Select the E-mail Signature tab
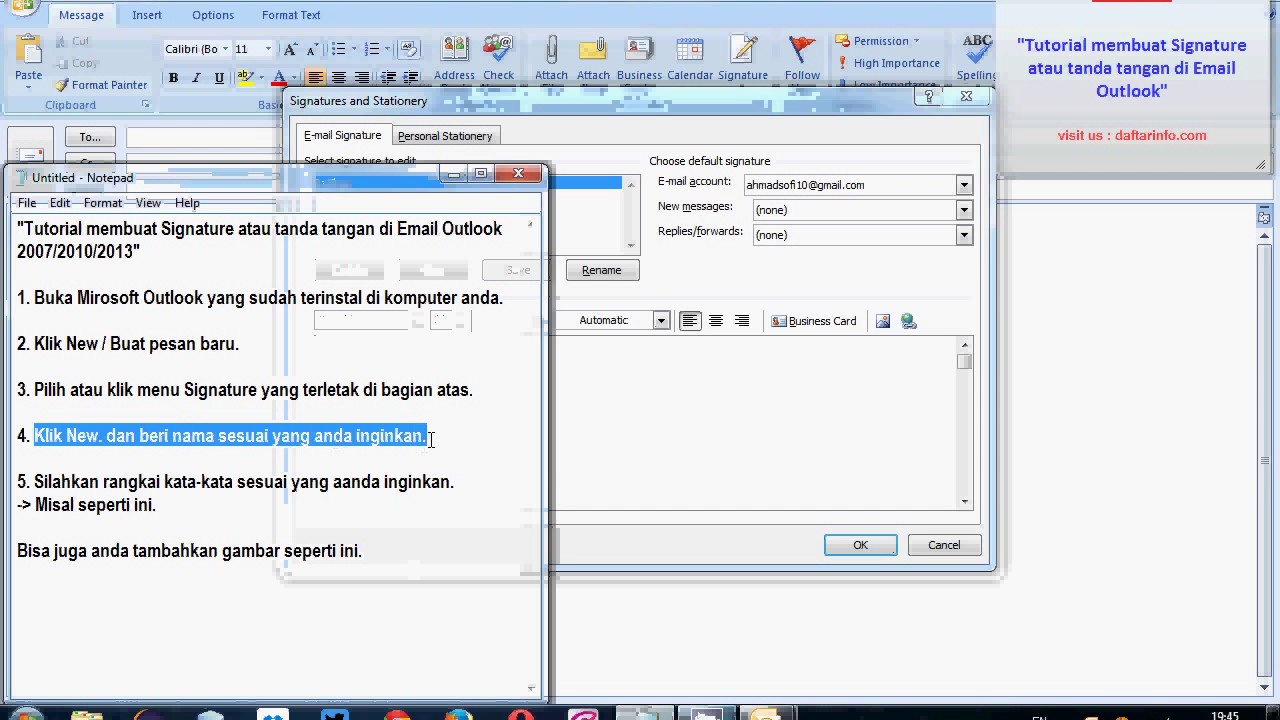The image size is (1280, 720). (342, 135)
